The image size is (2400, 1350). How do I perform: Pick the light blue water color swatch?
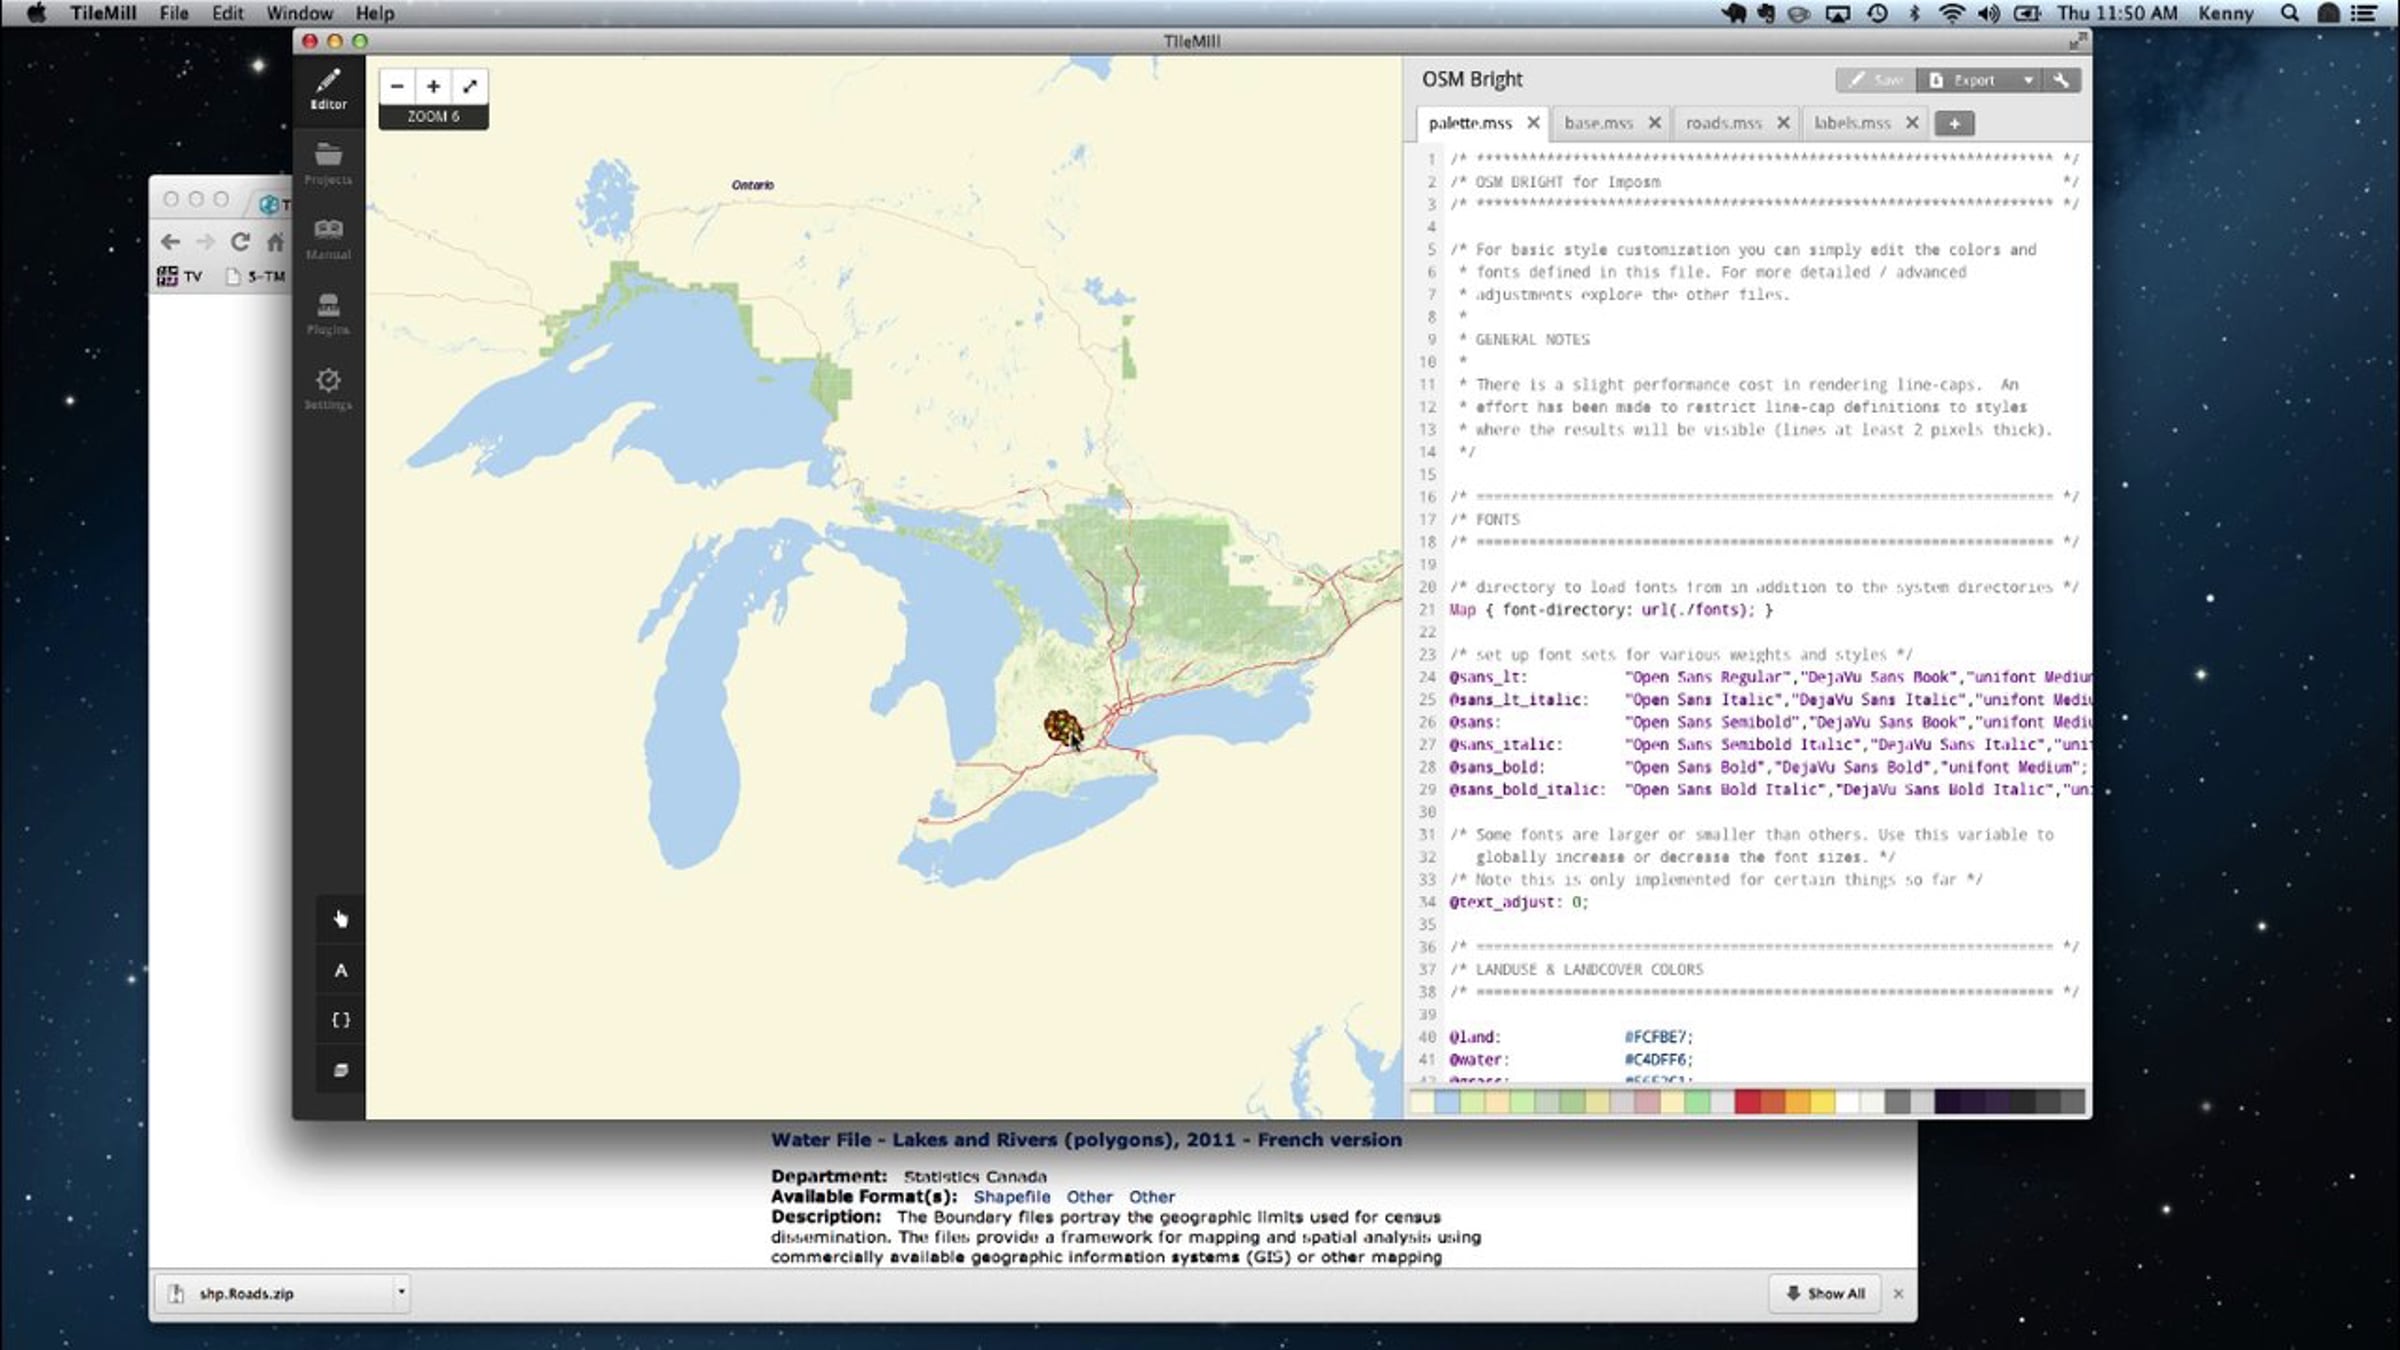tap(1447, 1102)
